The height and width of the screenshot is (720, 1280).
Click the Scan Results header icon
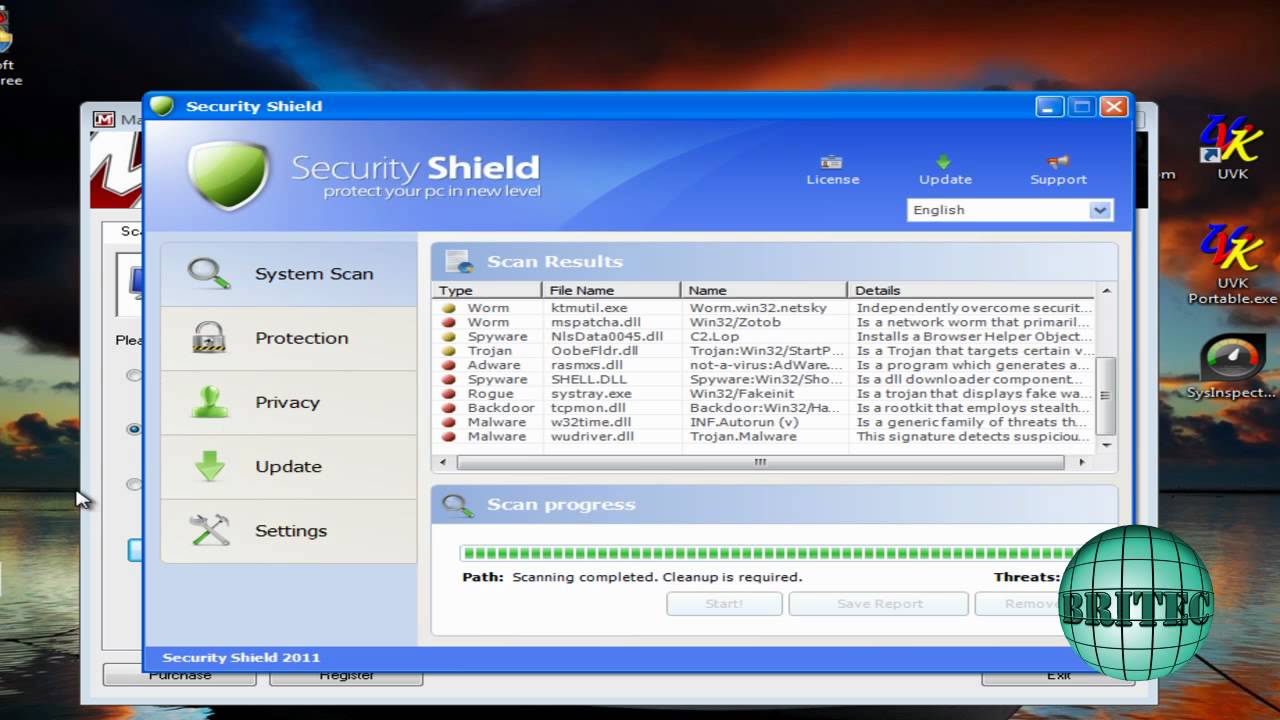point(459,262)
